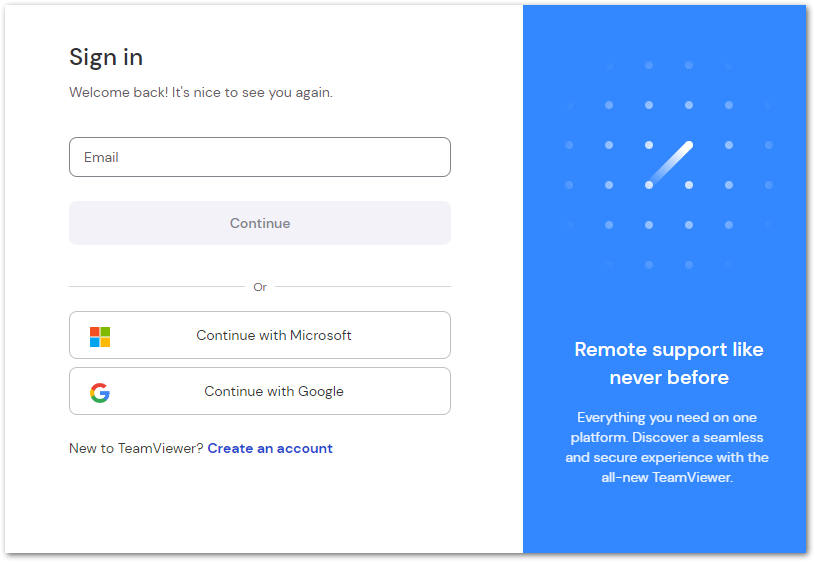Click the Microsoft four-square logo icon

(x=100, y=336)
